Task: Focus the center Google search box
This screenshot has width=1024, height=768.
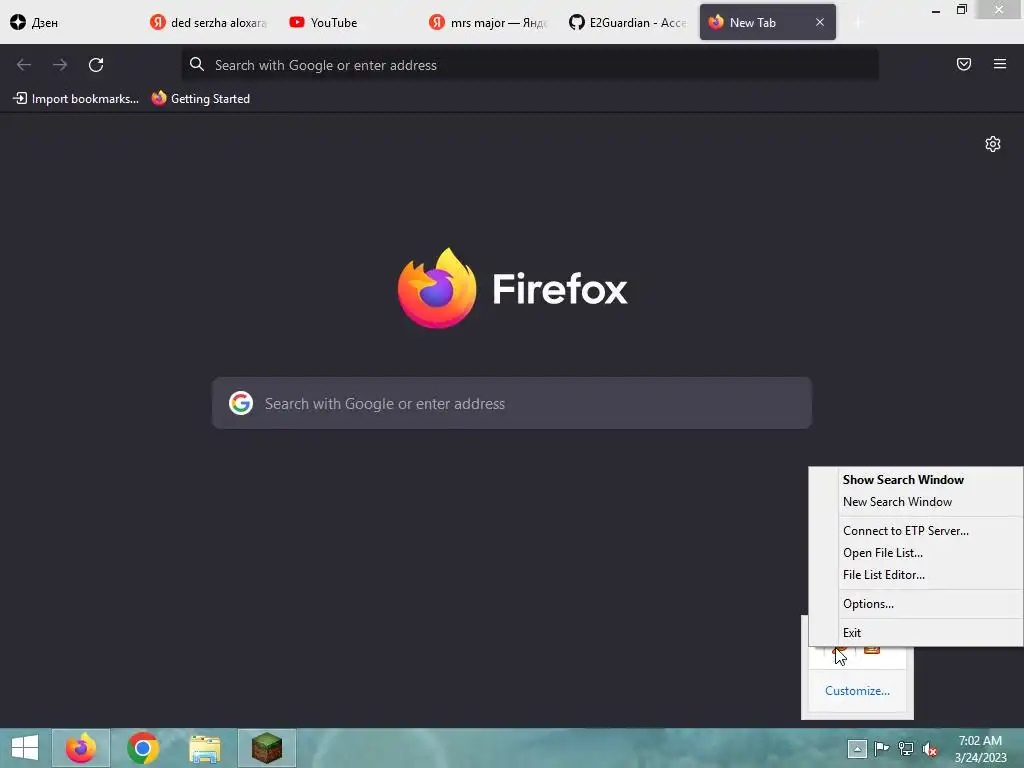Action: (512, 403)
